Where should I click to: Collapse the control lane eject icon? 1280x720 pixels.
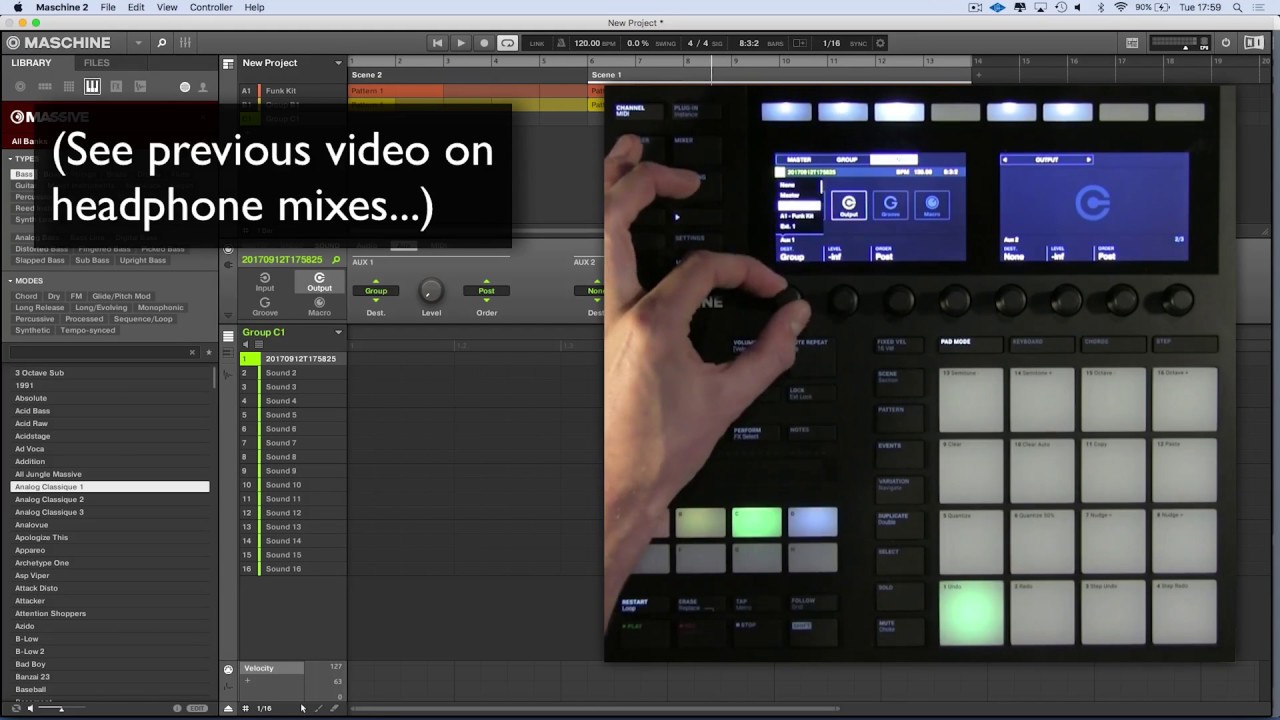(228, 708)
